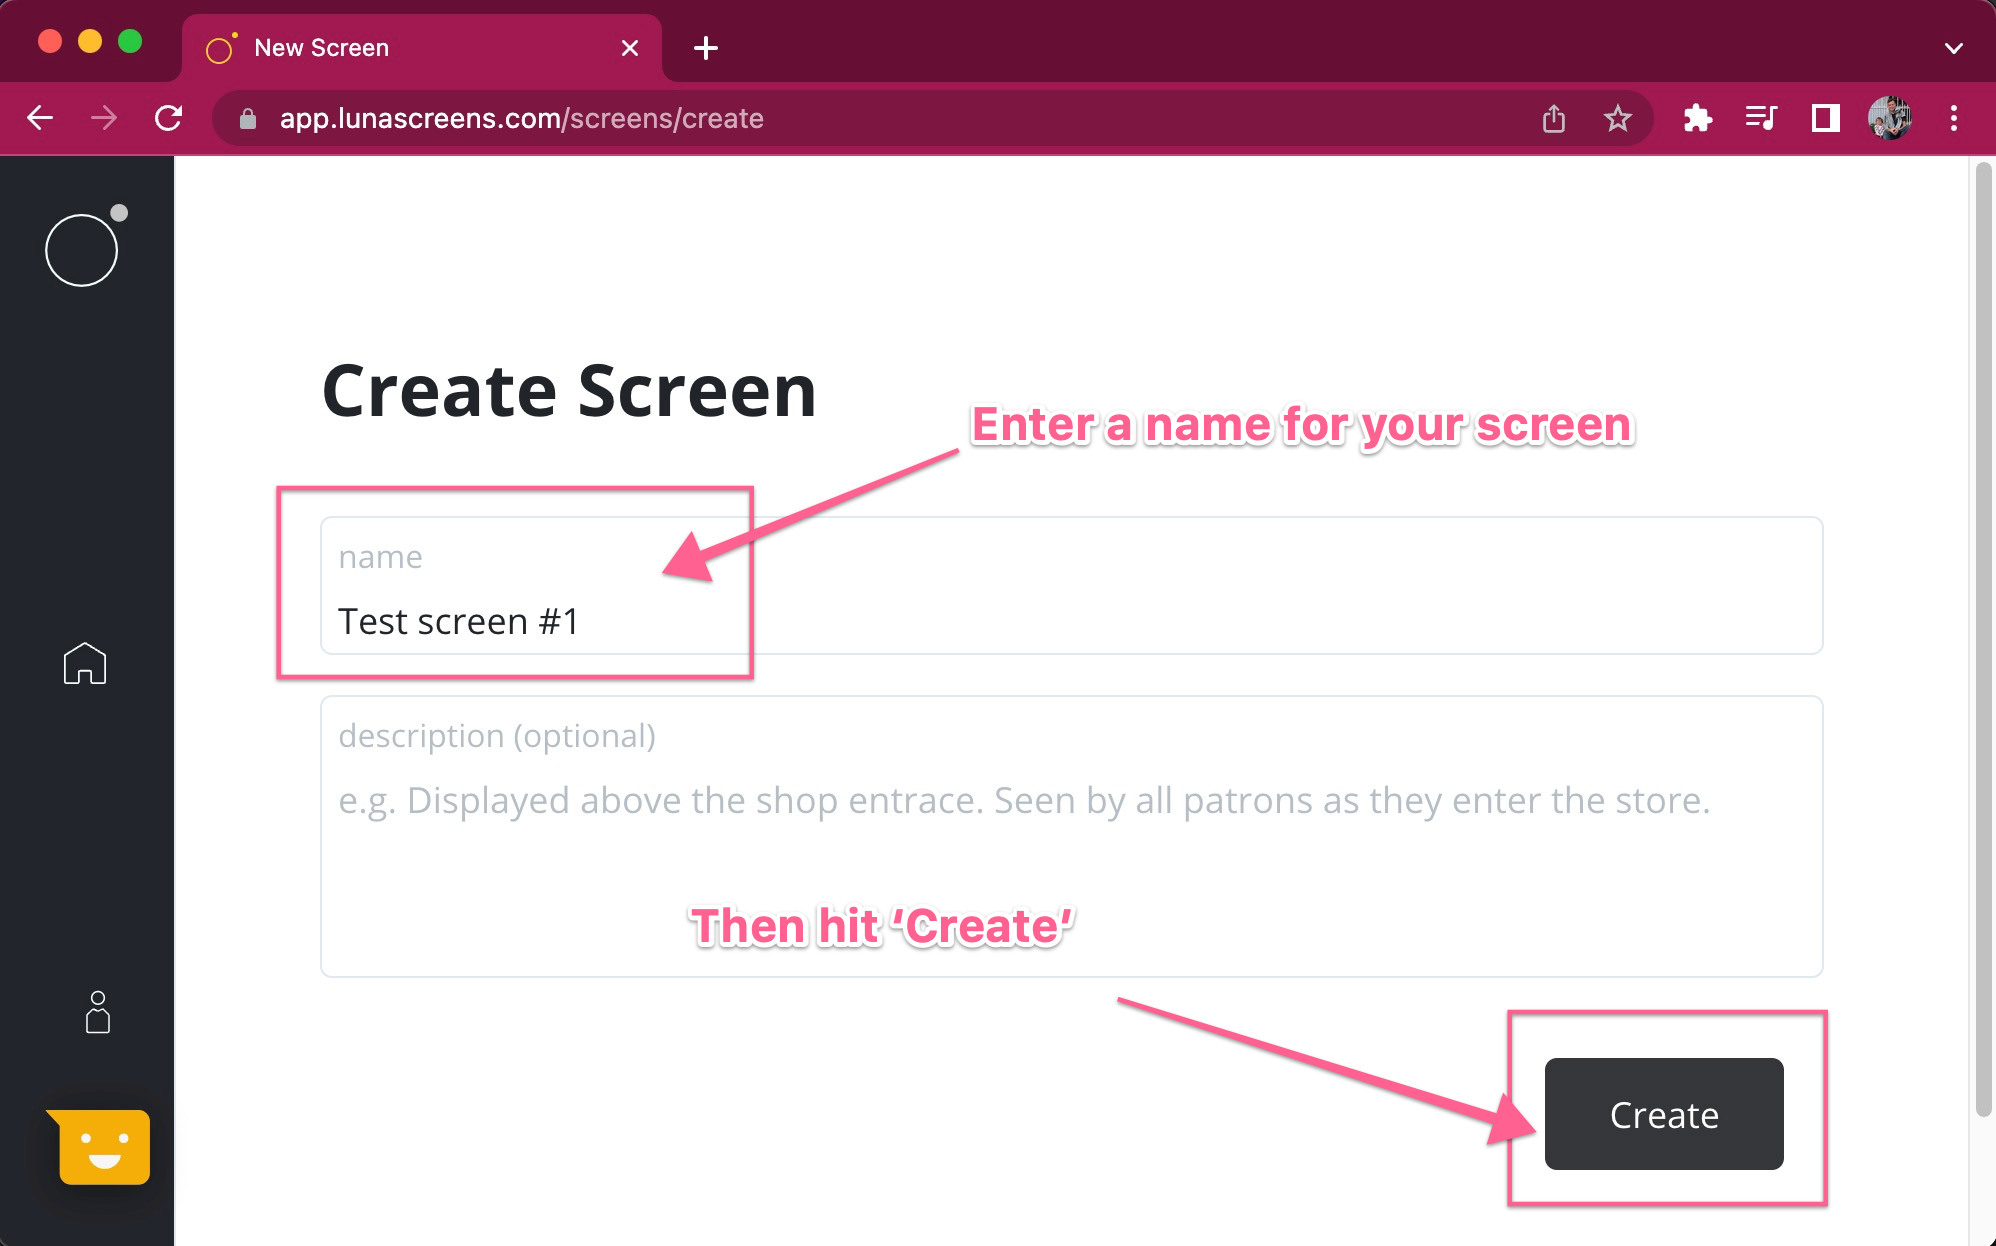Open the share/upload icon in the toolbar

pyautogui.click(x=1553, y=118)
